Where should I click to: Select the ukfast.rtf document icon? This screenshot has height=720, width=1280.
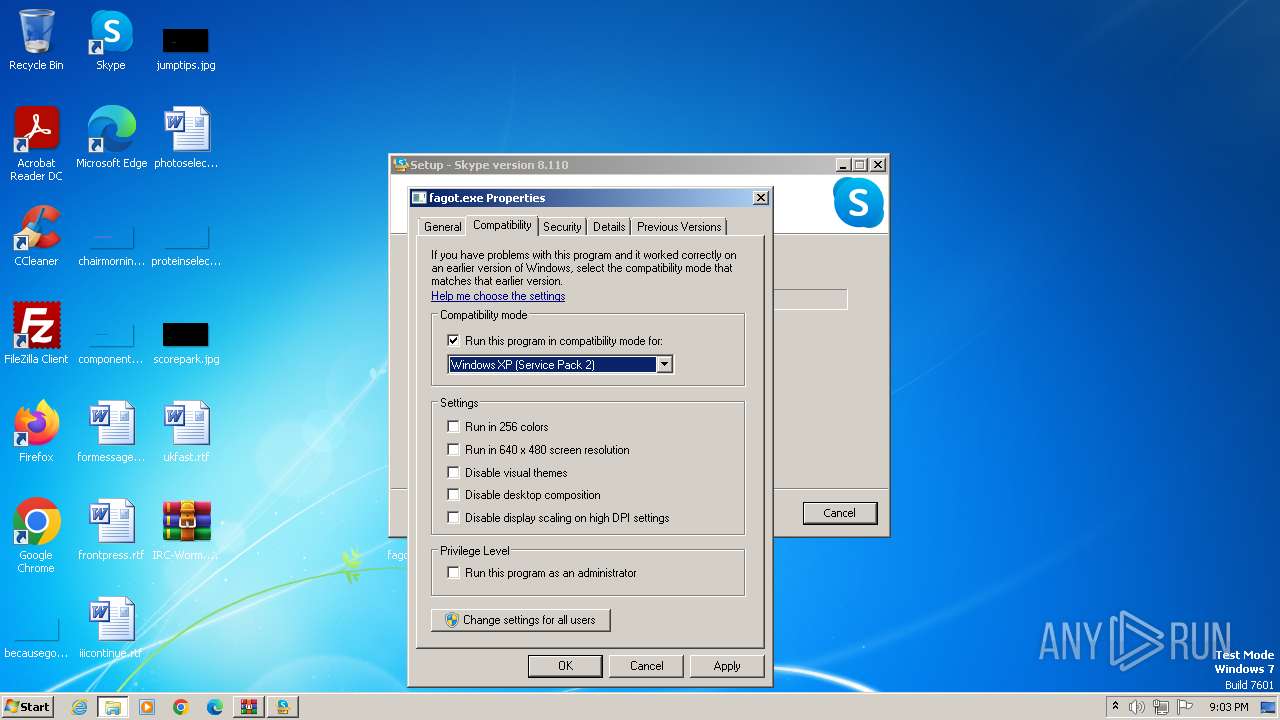(186, 431)
